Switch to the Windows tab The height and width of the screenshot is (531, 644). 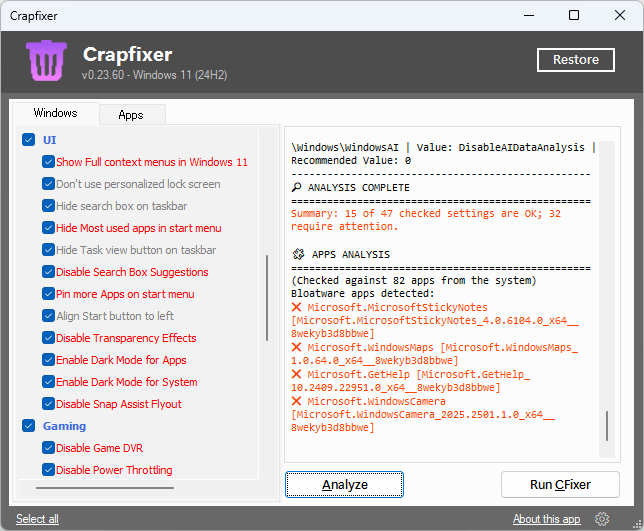click(x=56, y=113)
